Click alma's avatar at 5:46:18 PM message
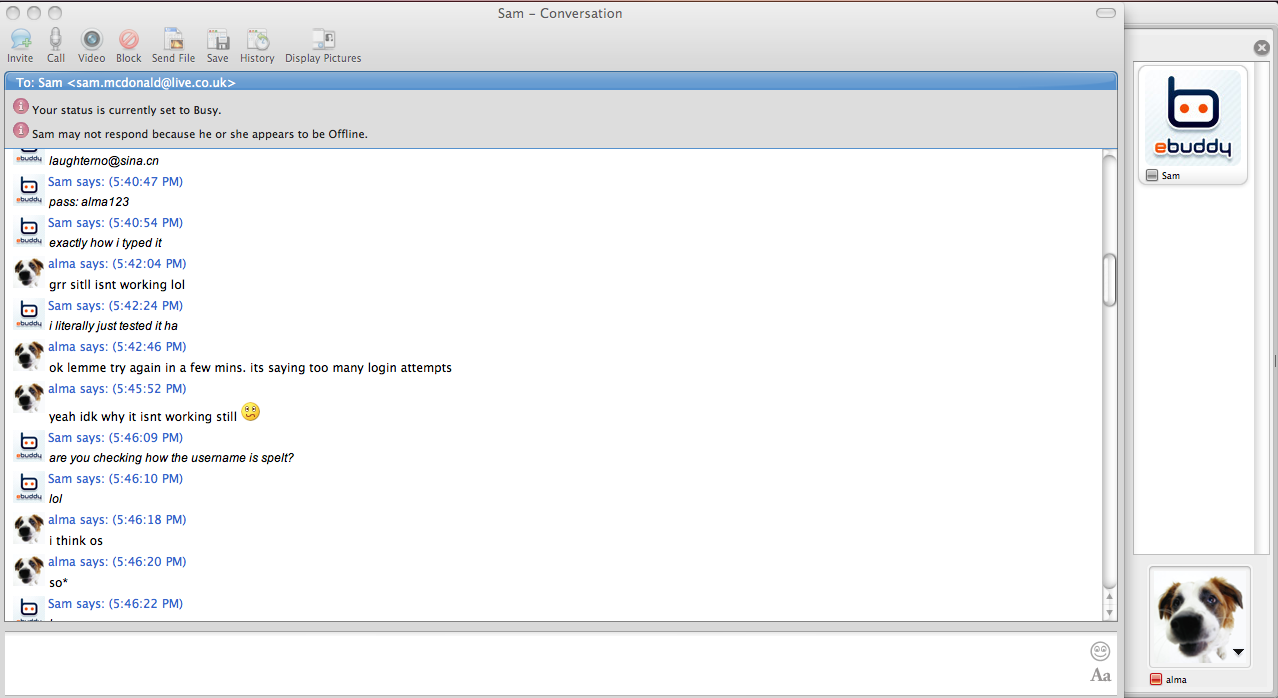 pyautogui.click(x=29, y=529)
